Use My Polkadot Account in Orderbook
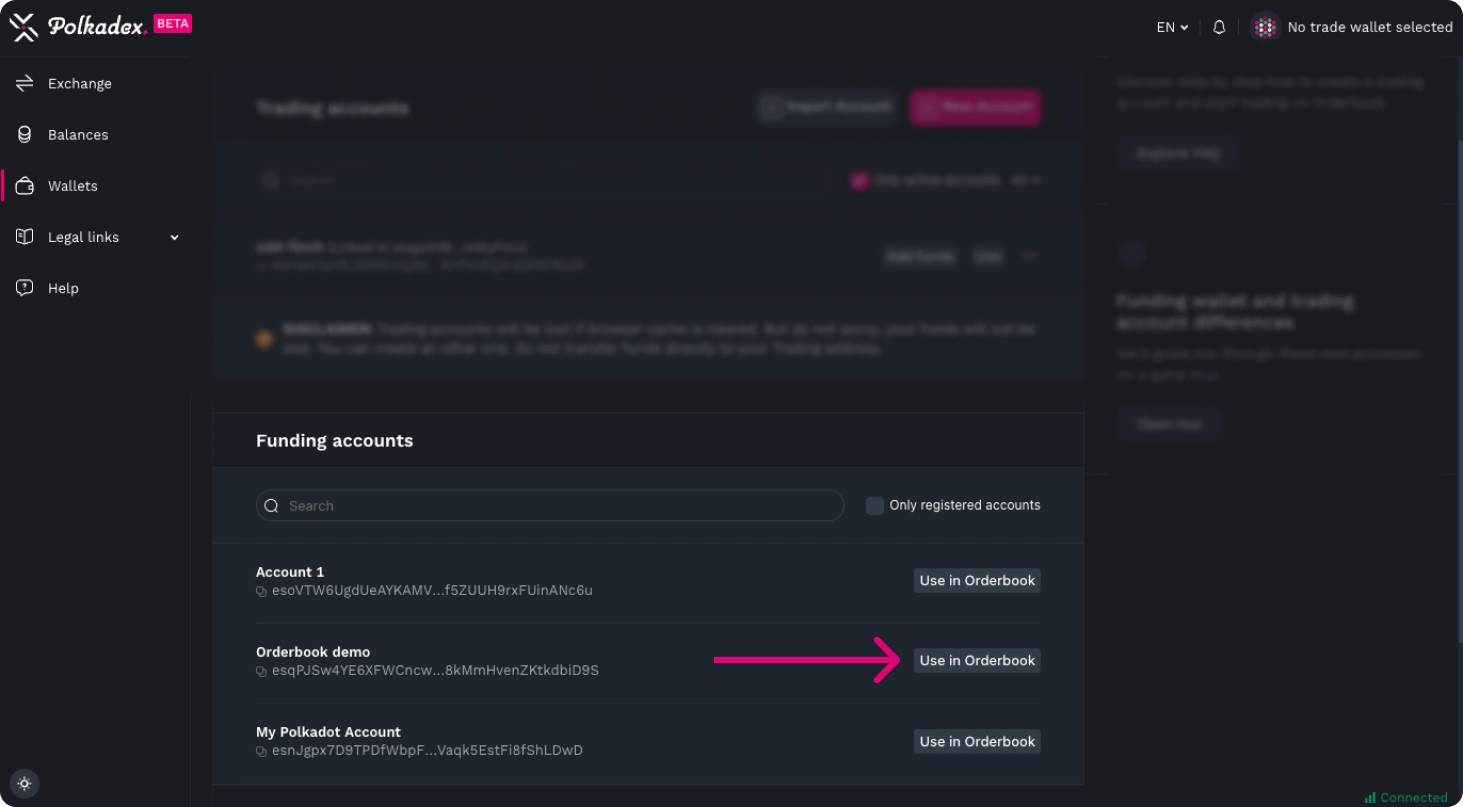Screen dimensions: 1463x807 click(976, 742)
